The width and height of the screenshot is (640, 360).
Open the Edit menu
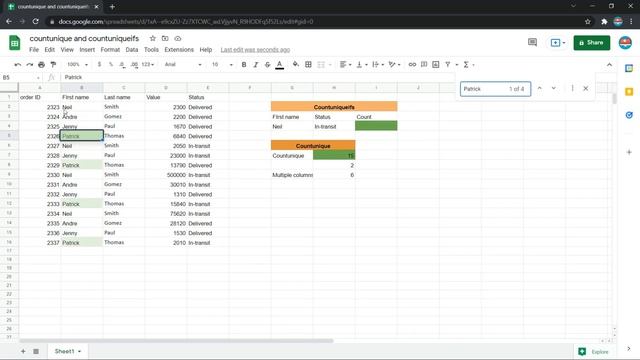49,50
